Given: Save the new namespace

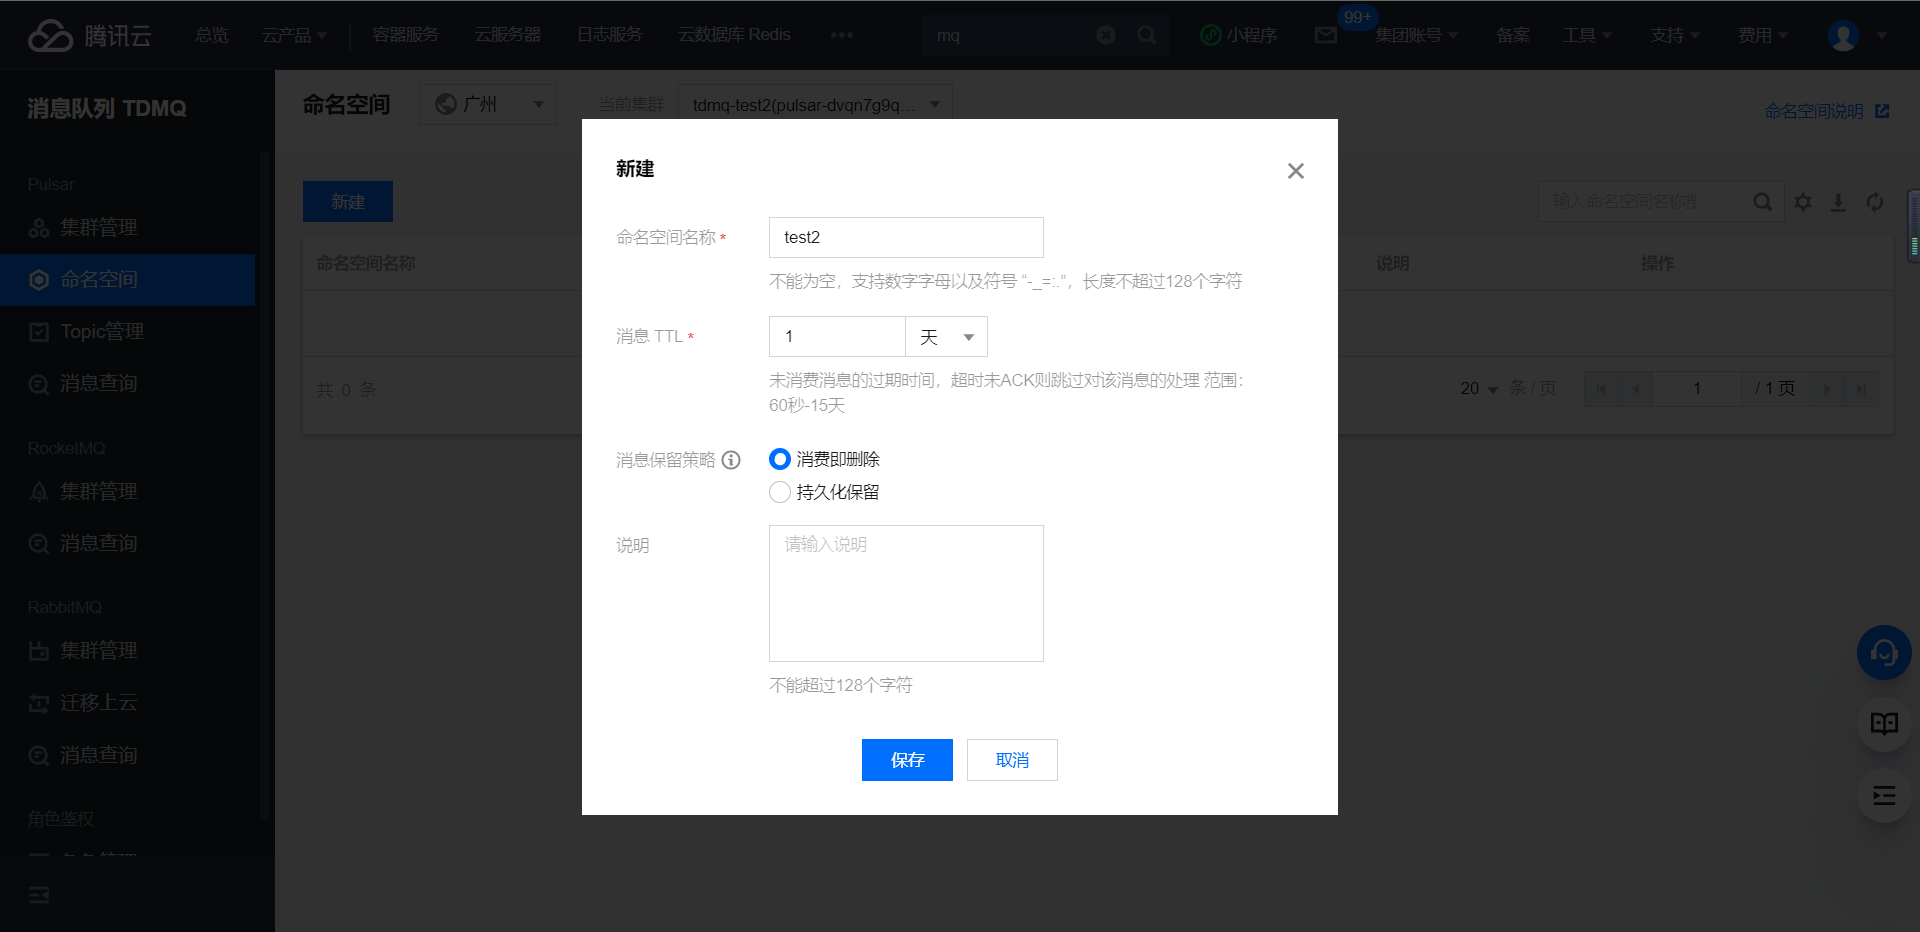Looking at the screenshot, I should click(x=906, y=760).
